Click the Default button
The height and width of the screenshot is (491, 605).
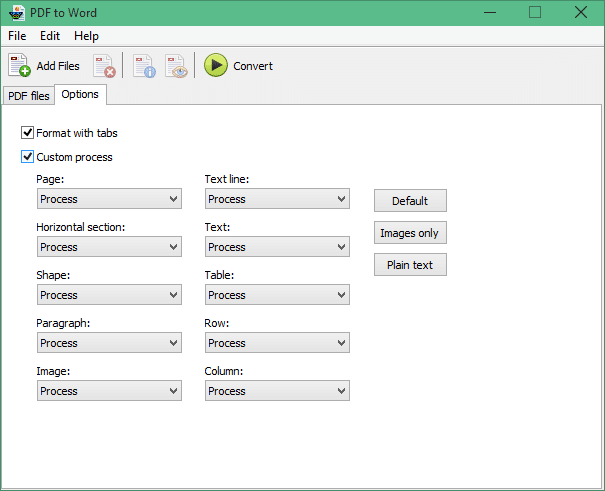[410, 201]
